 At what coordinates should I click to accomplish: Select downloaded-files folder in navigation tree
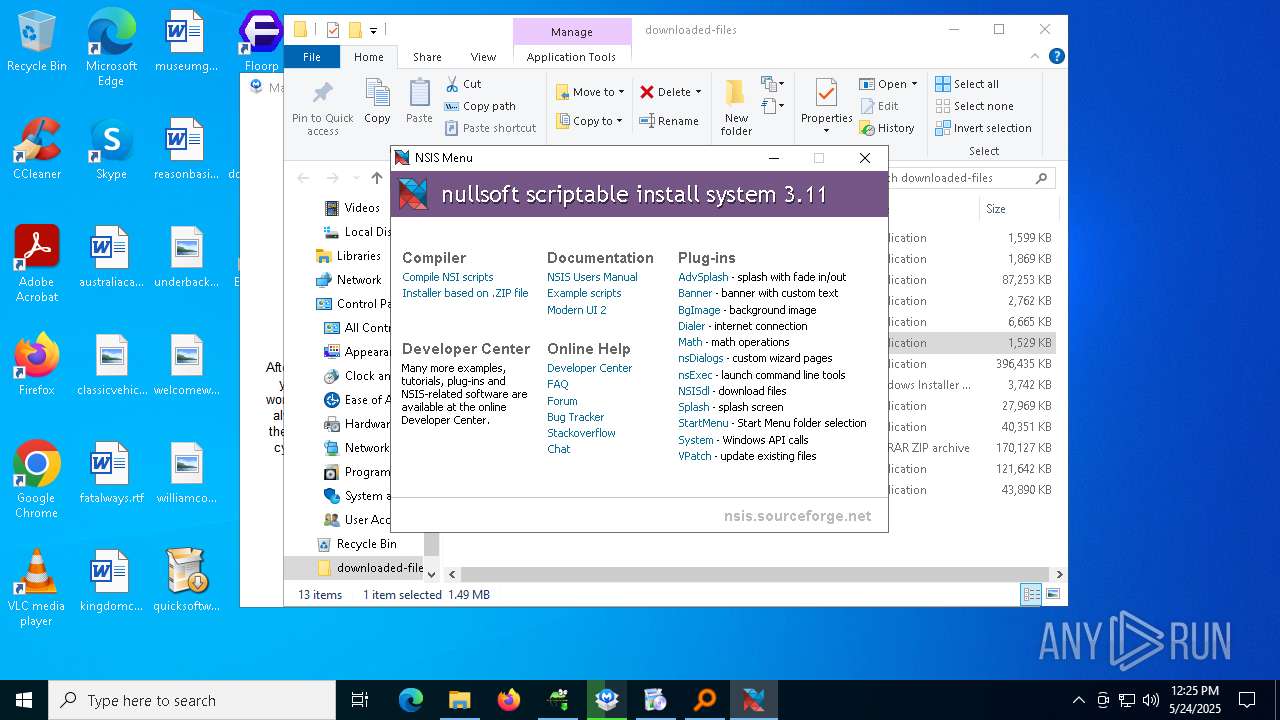[x=369, y=568]
